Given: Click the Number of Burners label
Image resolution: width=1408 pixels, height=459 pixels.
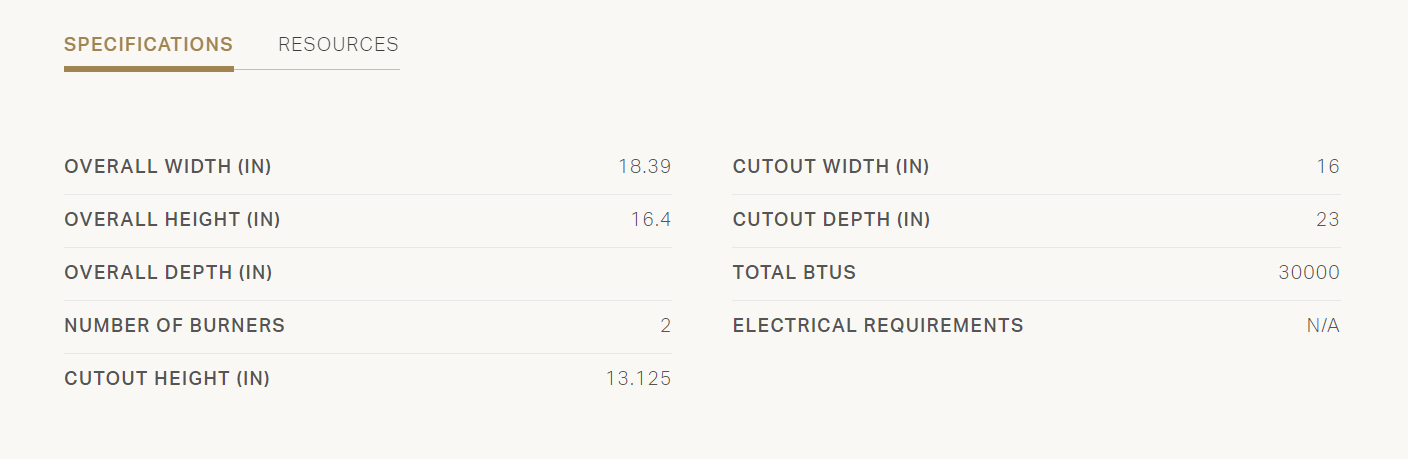Looking at the screenshot, I should 174,326.
